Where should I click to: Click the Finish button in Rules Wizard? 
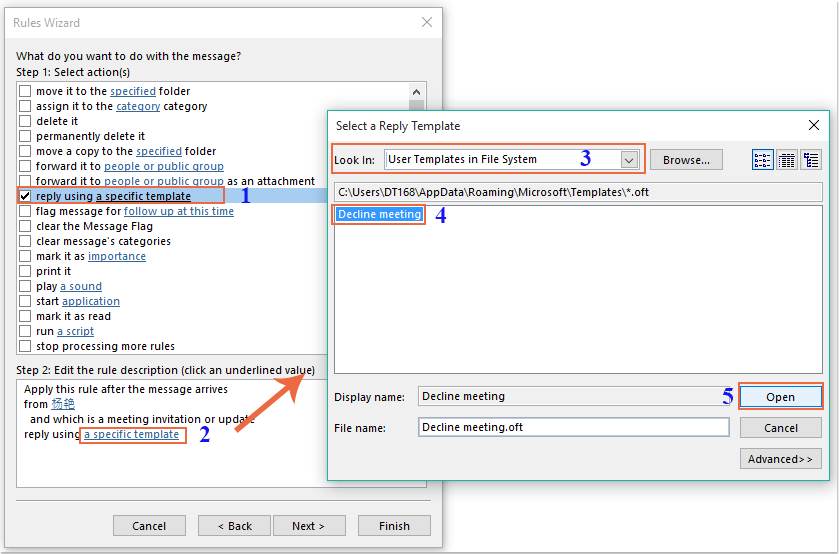pos(394,526)
